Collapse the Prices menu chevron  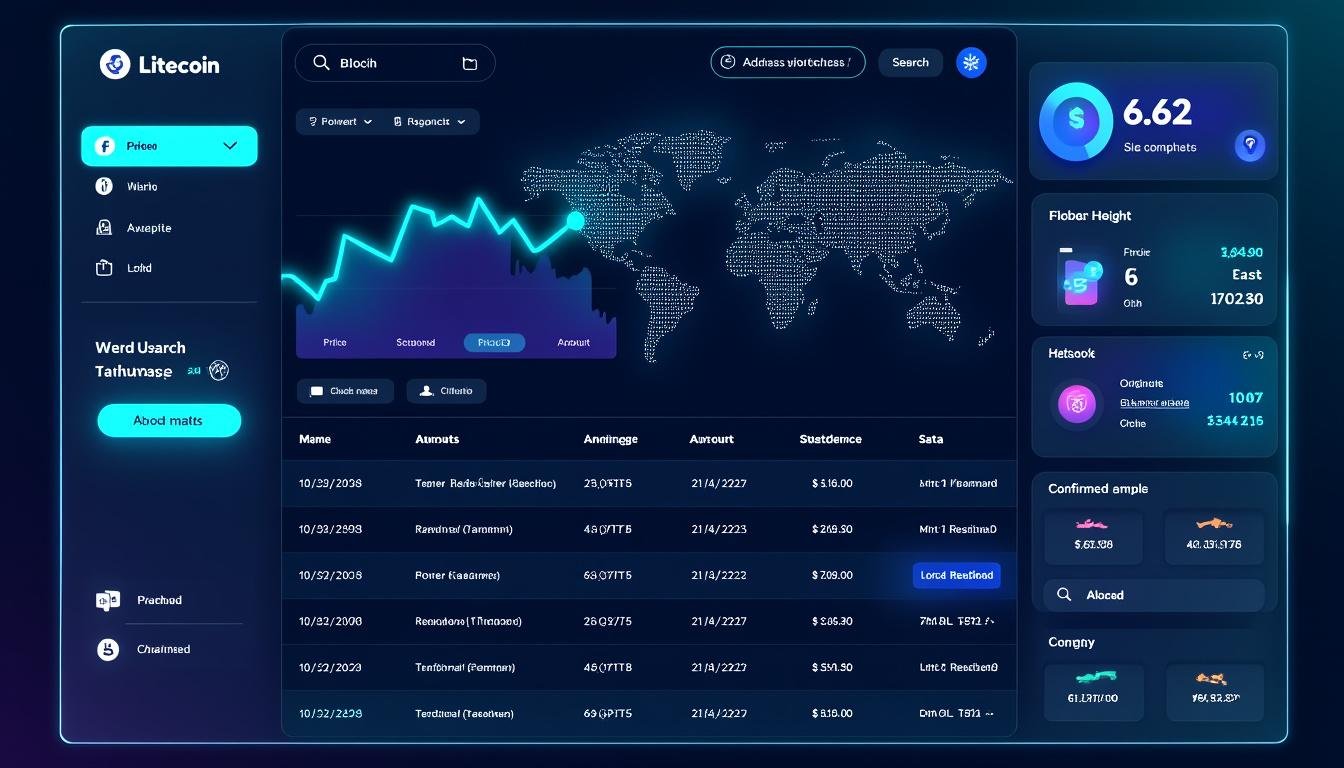(230, 145)
